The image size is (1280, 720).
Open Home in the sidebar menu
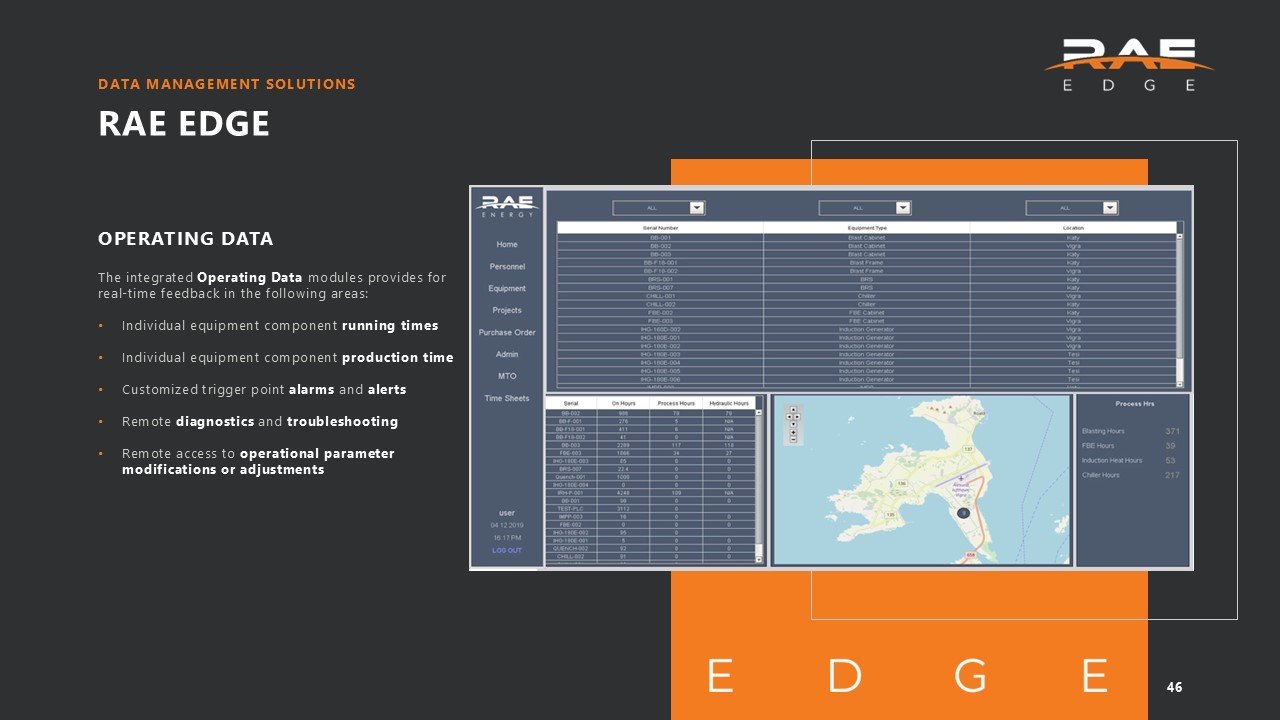507,244
